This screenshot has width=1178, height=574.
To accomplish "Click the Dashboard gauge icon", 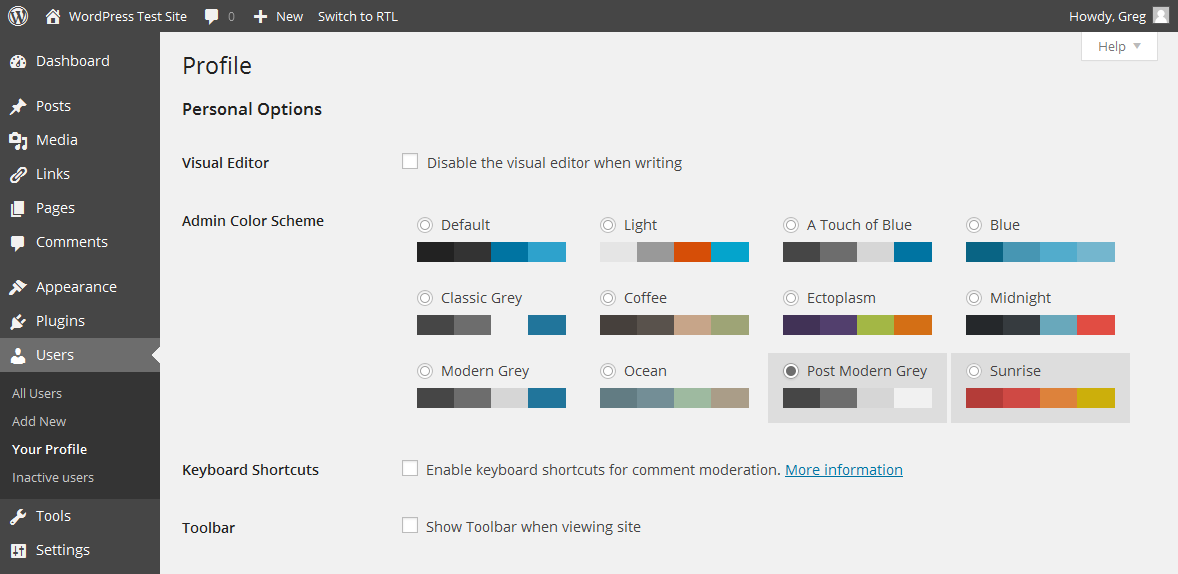I will tap(18, 61).
